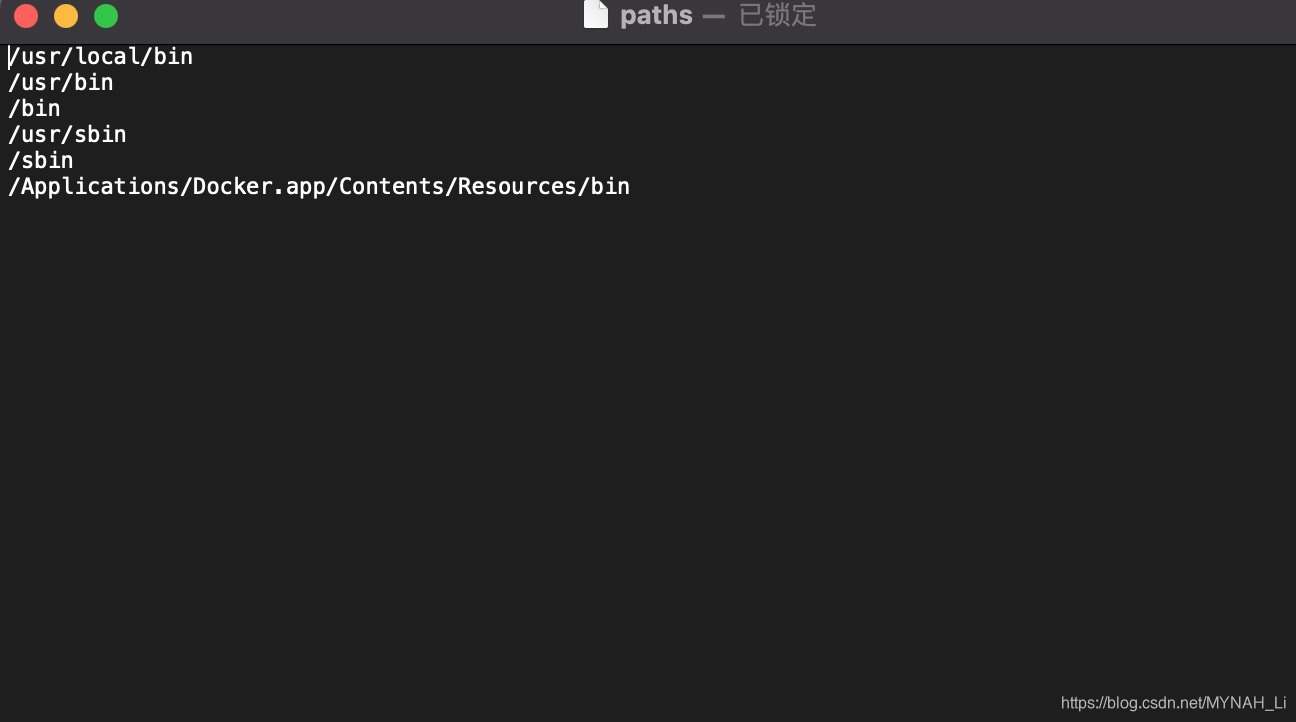Click the standalone /bin line
This screenshot has height=722, width=1296.
(x=34, y=109)
